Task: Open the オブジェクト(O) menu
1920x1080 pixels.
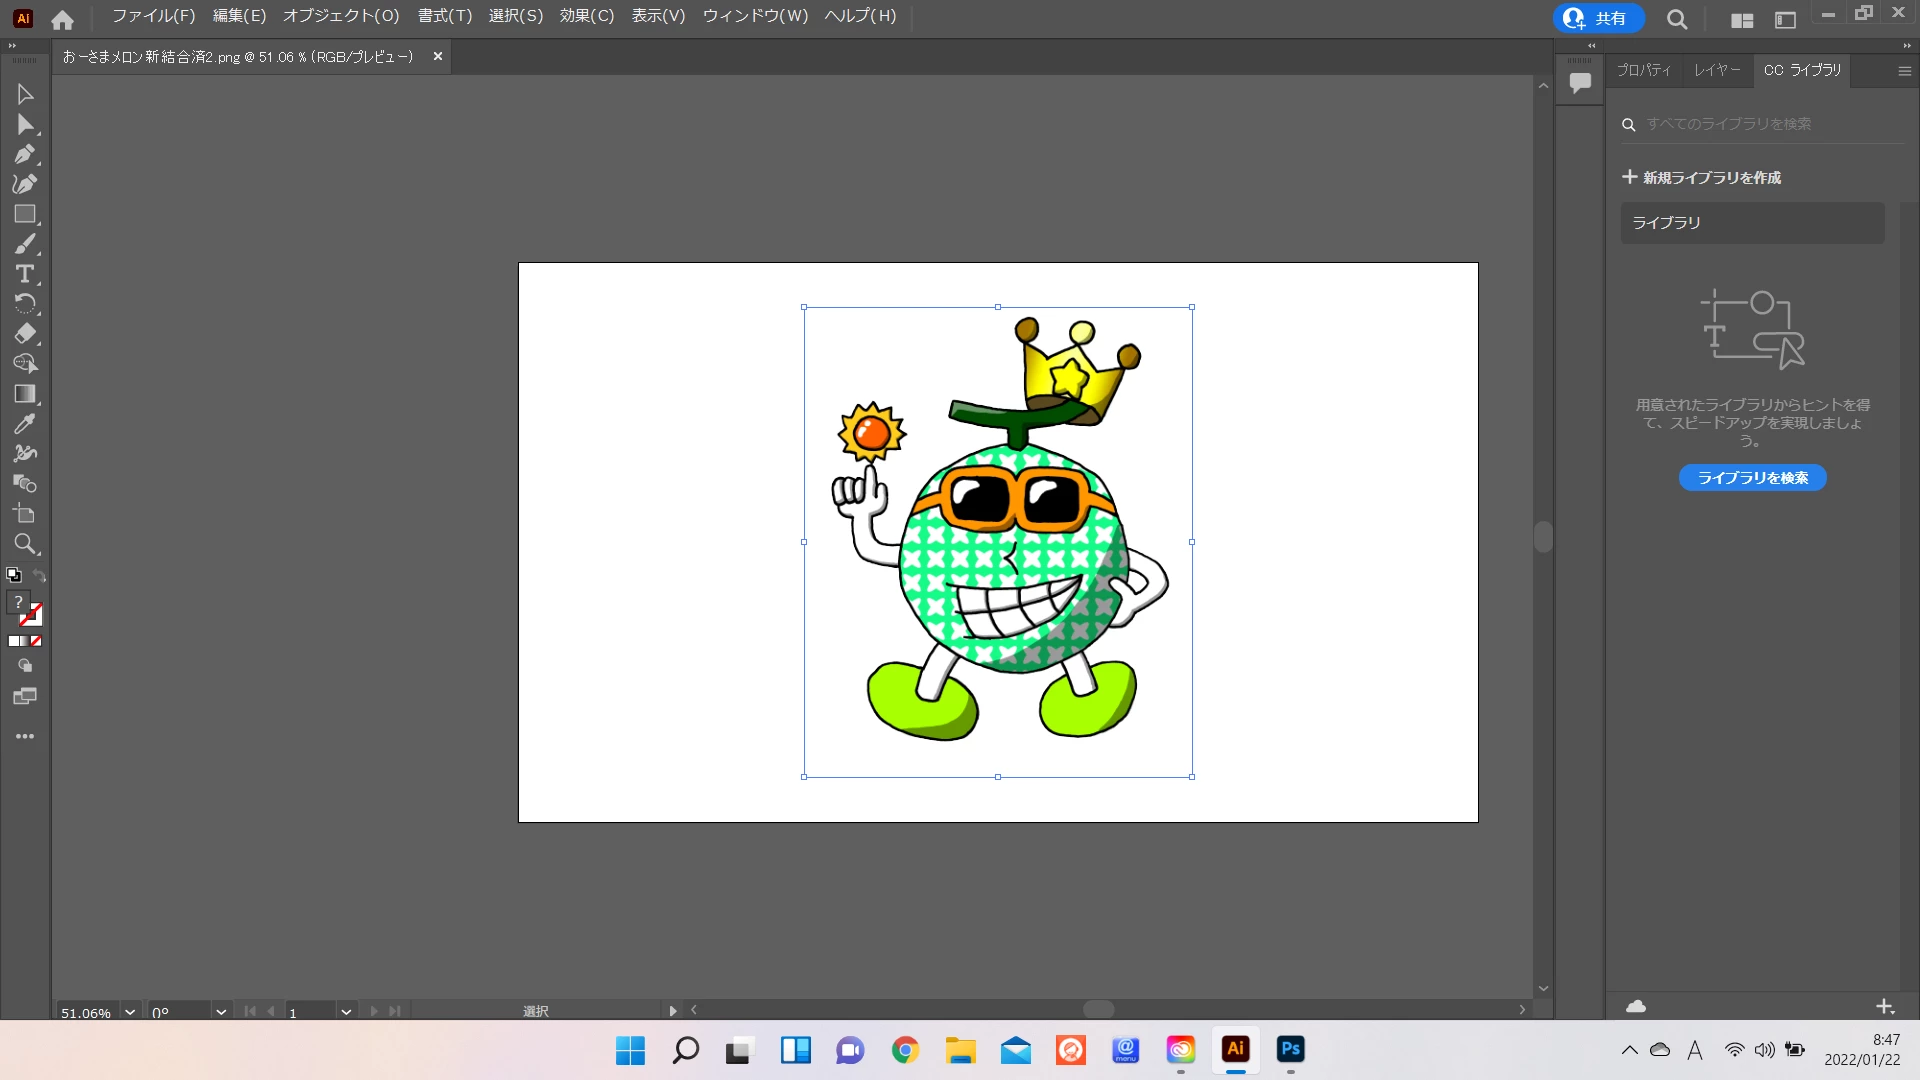Action: click(340, 16)
